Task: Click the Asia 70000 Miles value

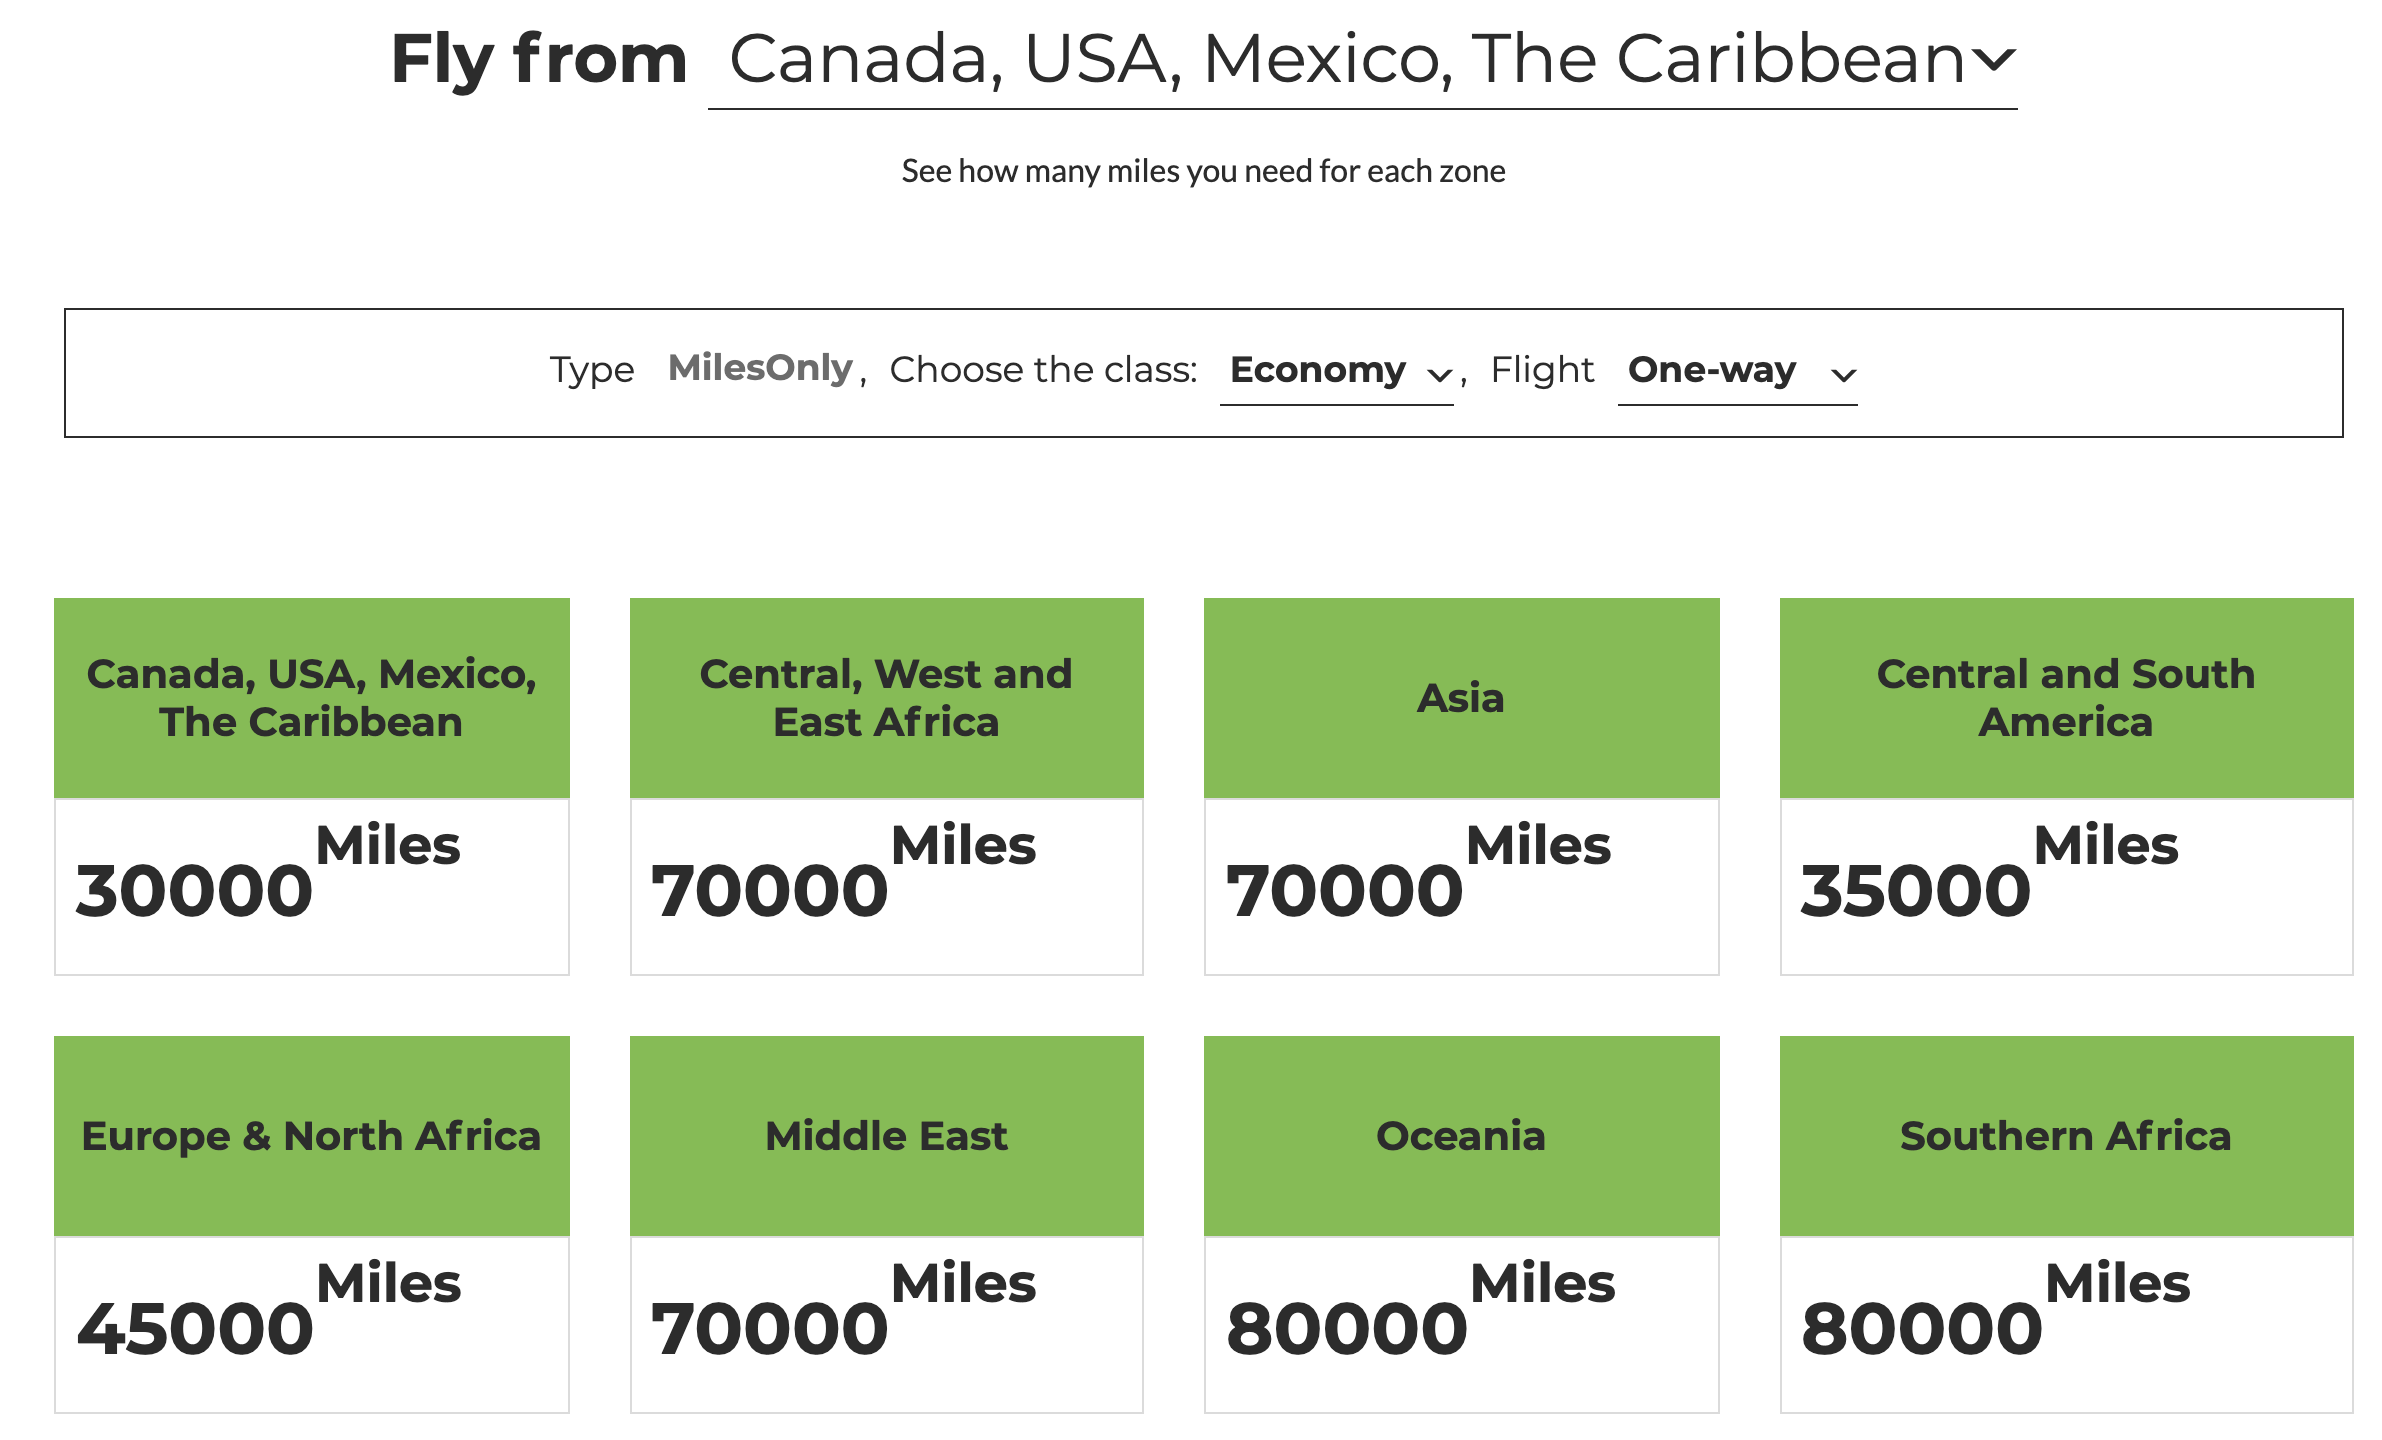Action: coord(1345,890)
